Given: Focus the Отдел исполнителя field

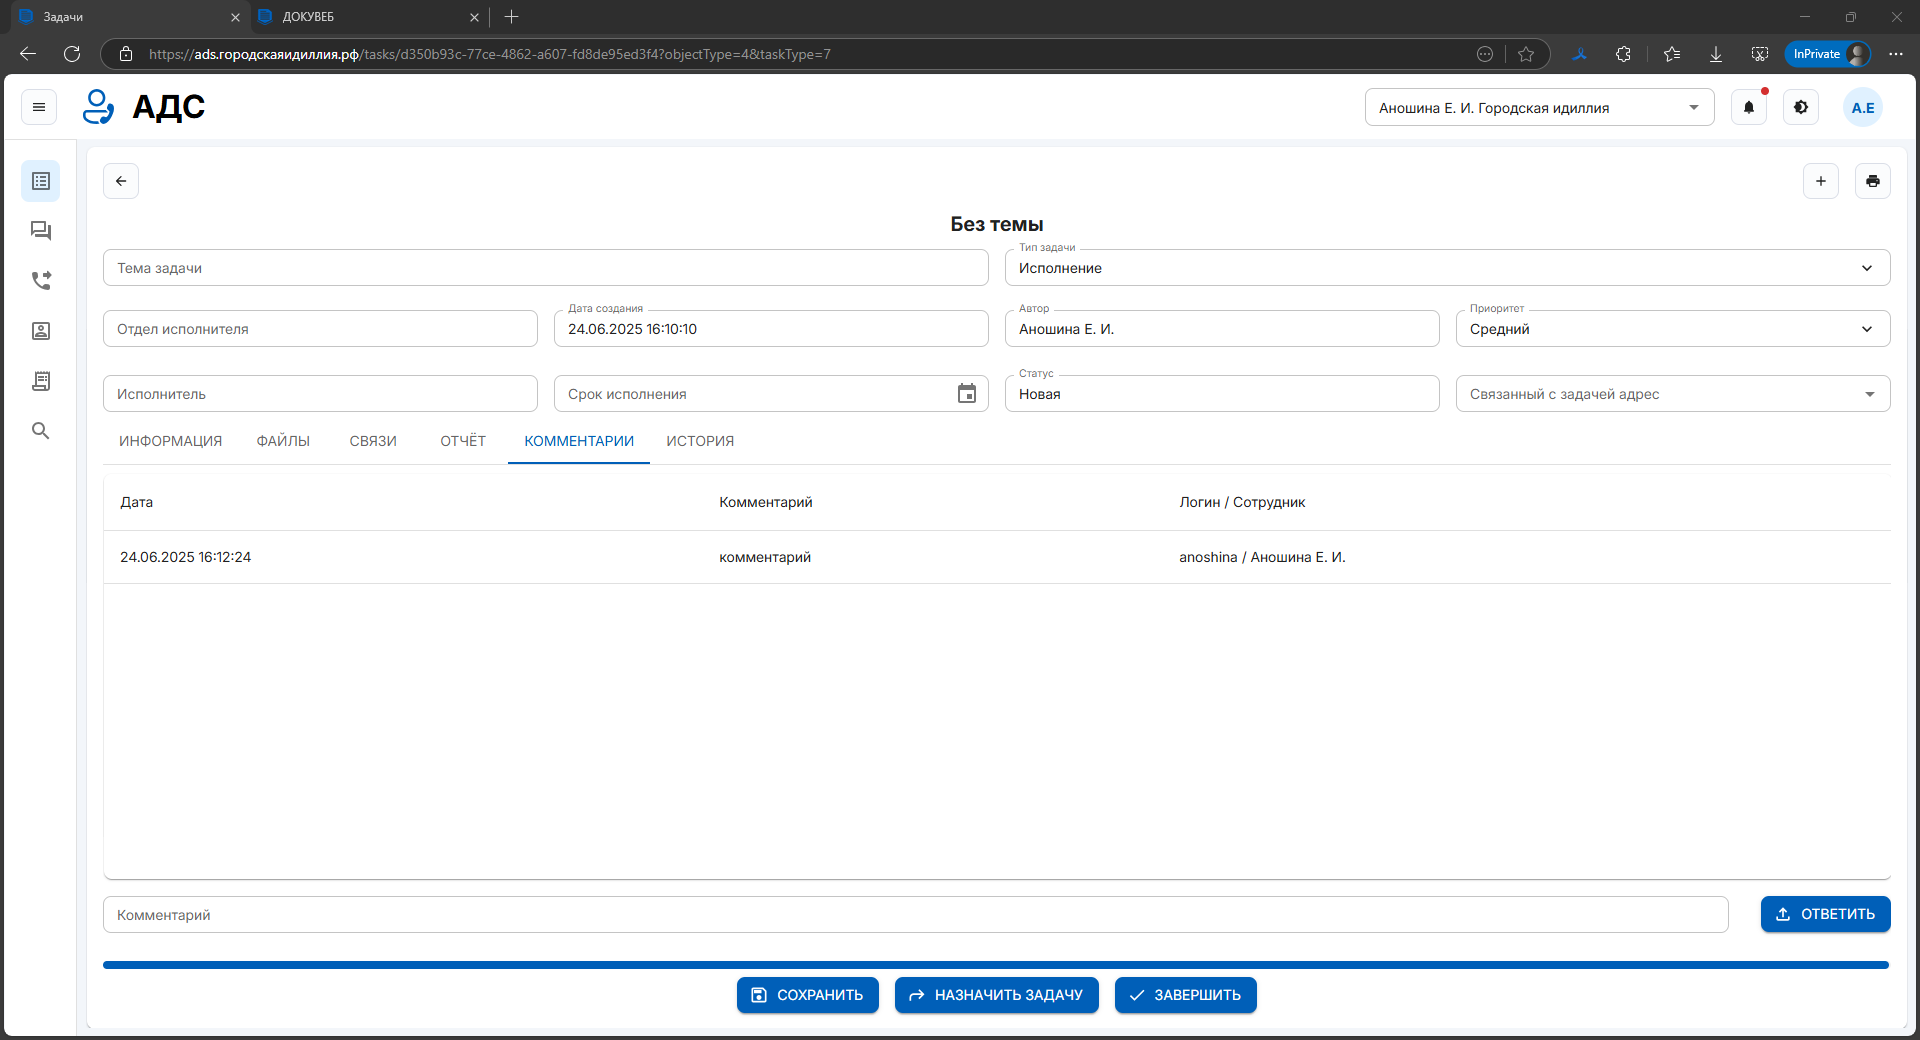Looking at the screenshot, I should click(x=320, y=329).
